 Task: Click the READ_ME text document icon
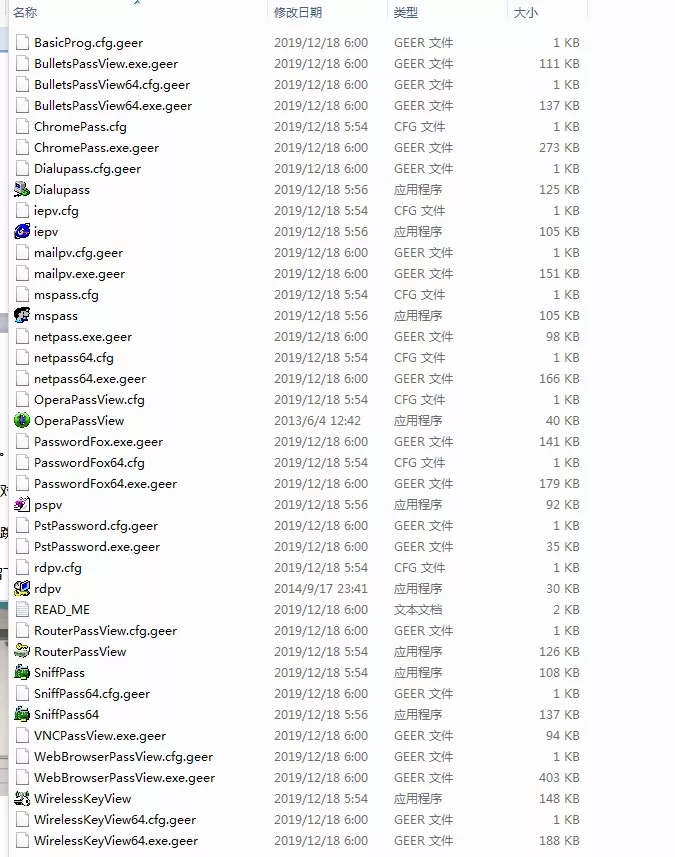[22, 610]
